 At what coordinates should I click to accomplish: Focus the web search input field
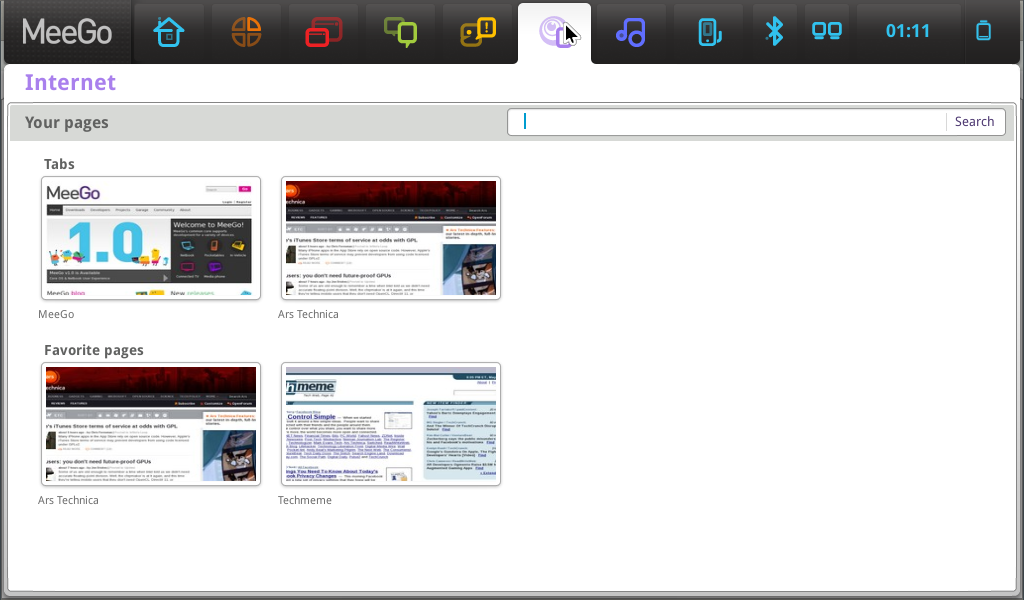pos(727,122)
